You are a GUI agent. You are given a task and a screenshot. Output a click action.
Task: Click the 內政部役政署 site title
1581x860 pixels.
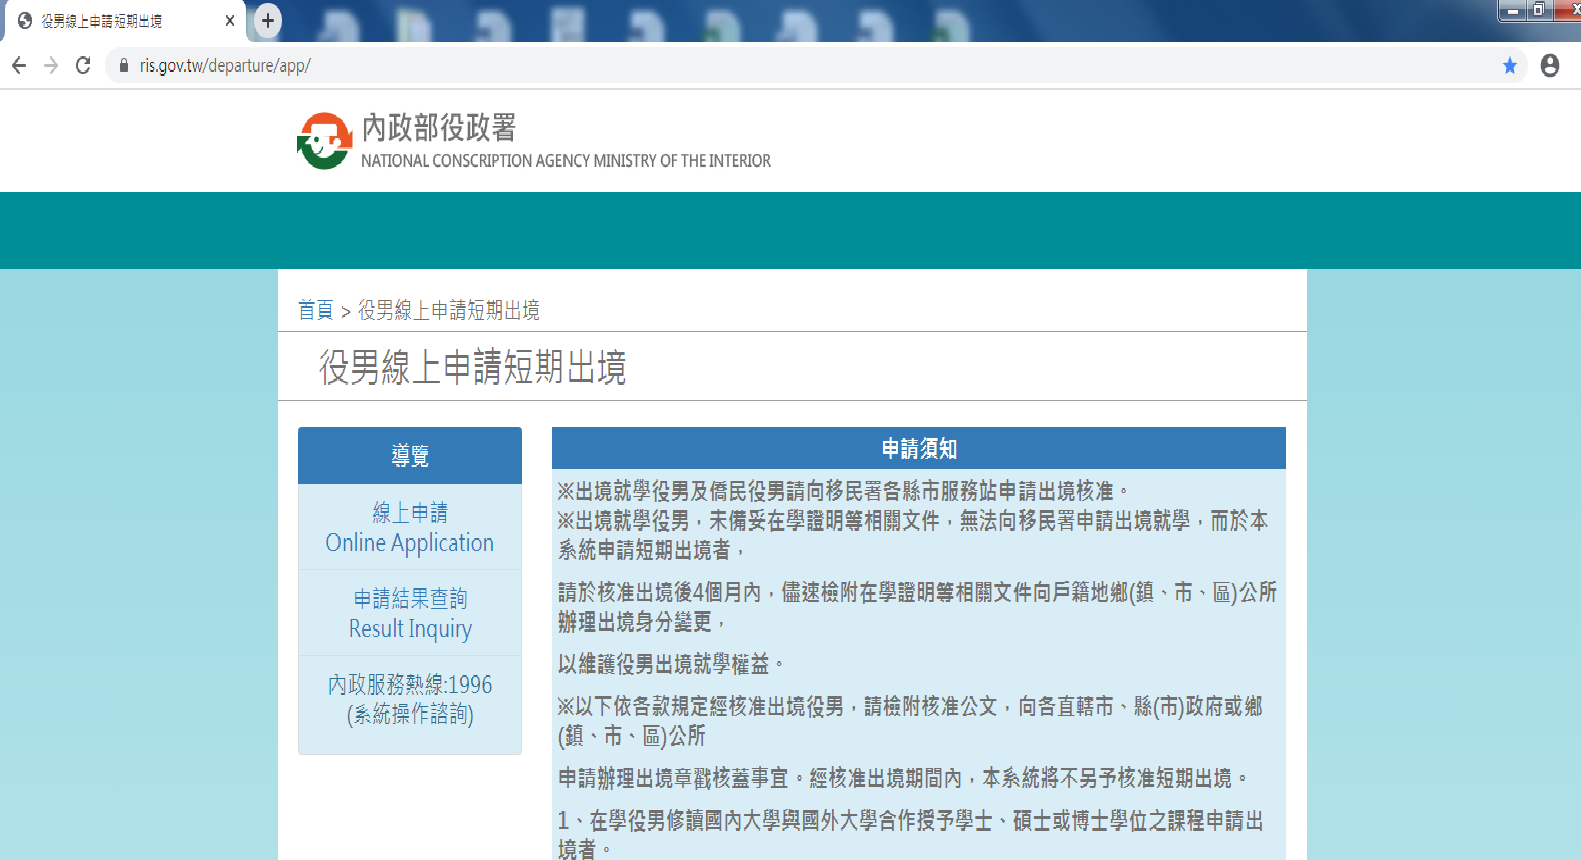point(439,128)
